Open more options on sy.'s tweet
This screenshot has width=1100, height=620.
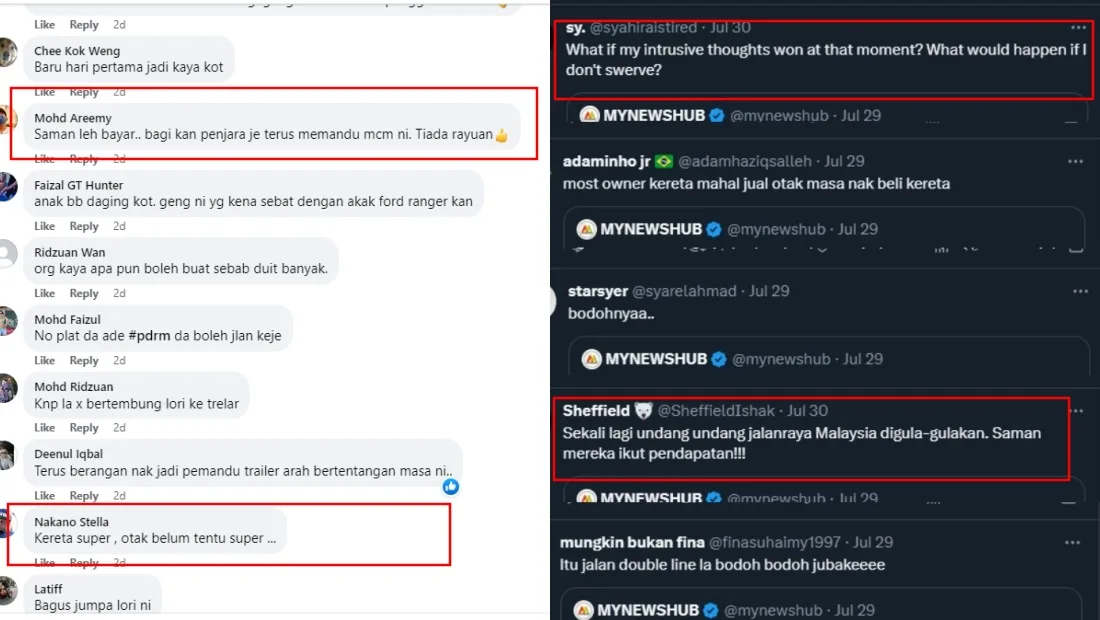(1078, 28)
